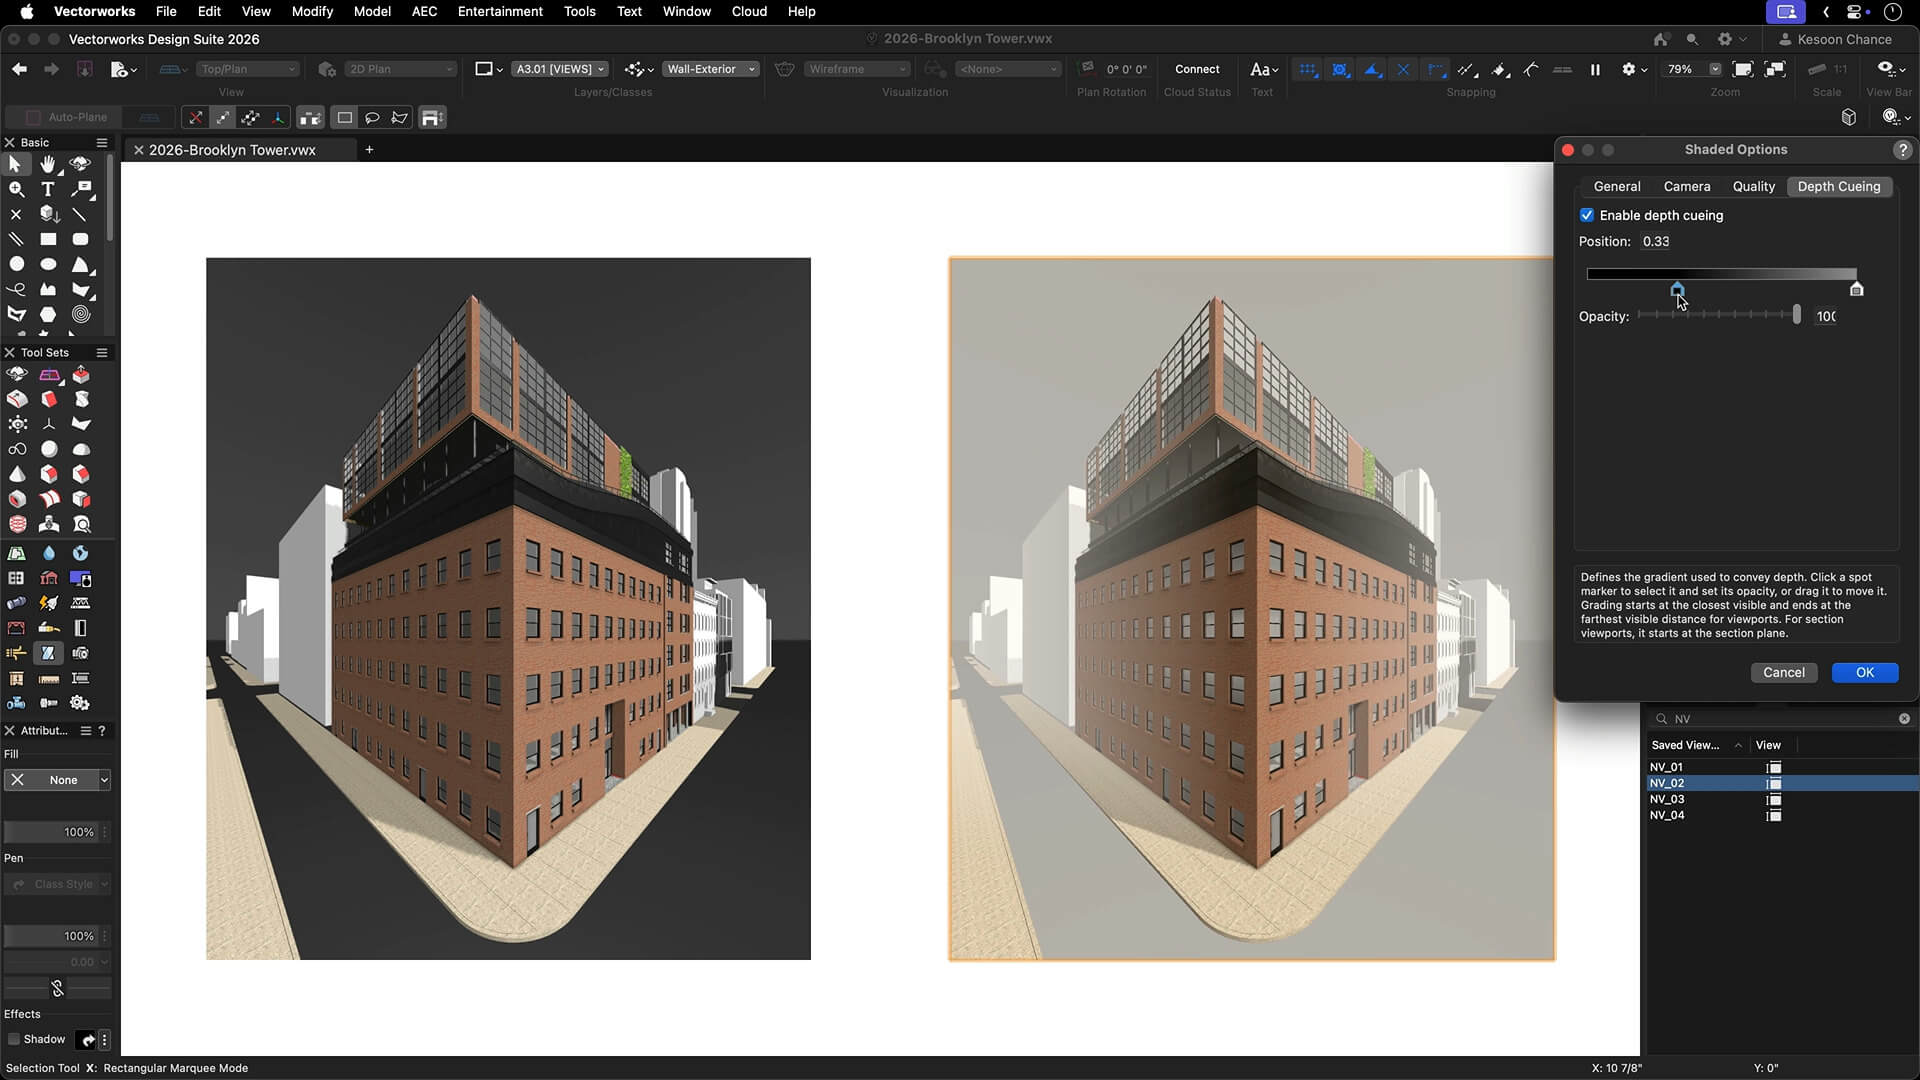Select the Line tool in Basic palette
The height and width of the screenshot is (1080, 1920).
pos(80,214)
